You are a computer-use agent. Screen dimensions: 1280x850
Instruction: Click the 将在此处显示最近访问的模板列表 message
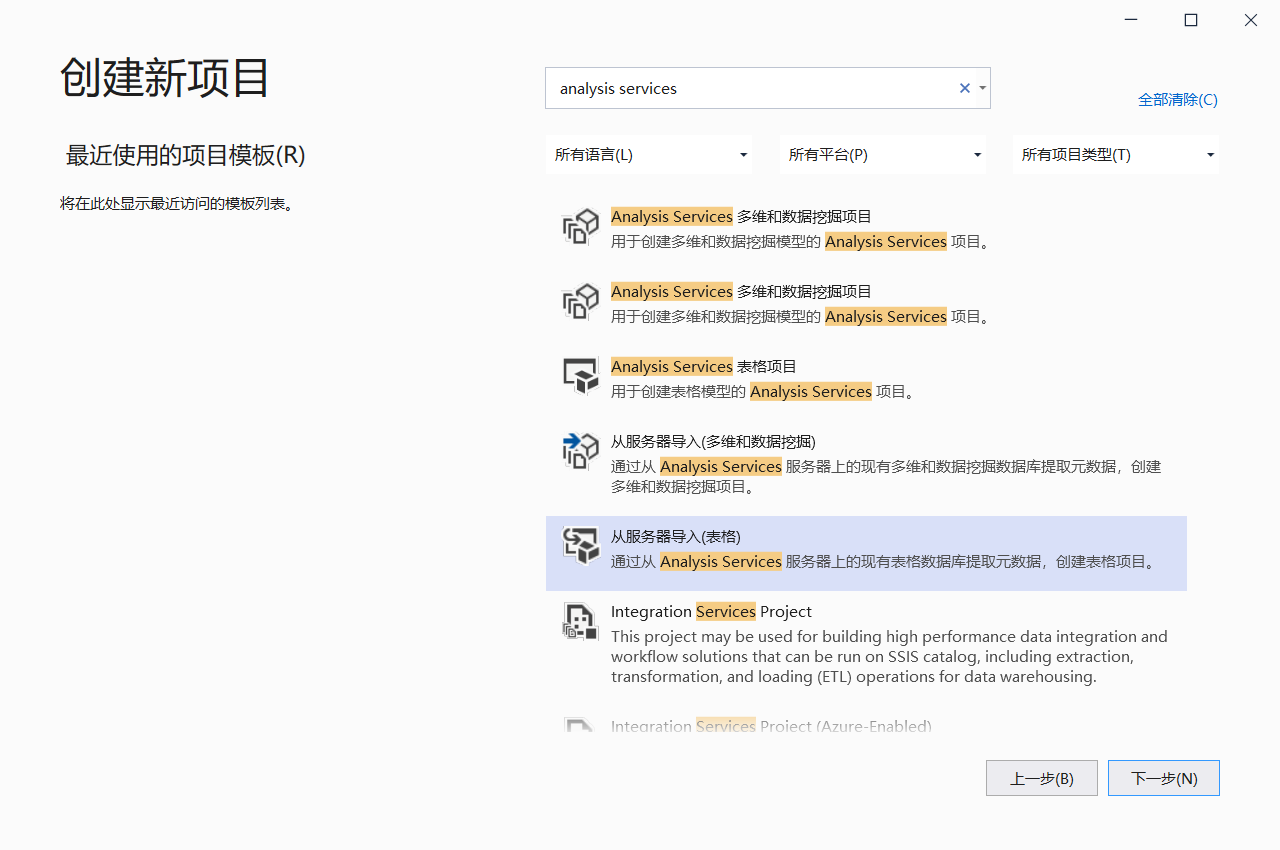(x=176, y=204)
